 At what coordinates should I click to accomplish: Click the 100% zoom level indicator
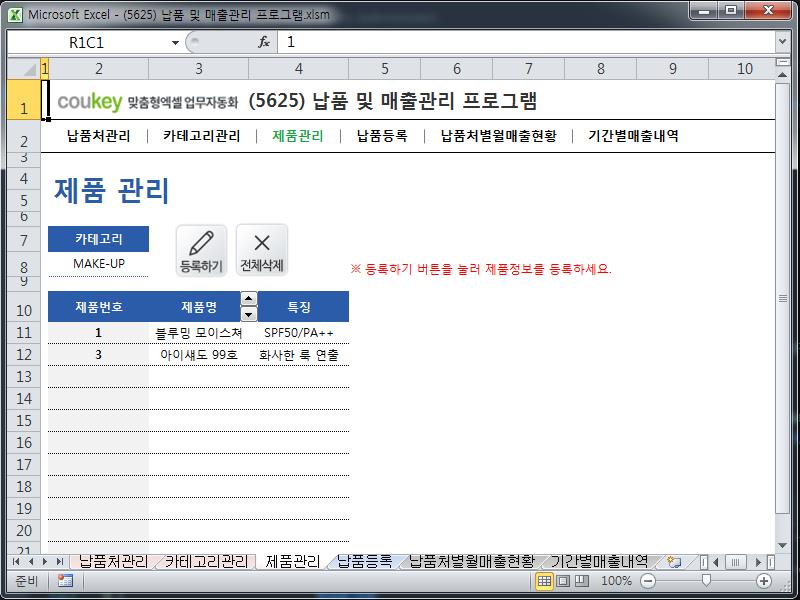pyautogui.click(x=616, y=581)
